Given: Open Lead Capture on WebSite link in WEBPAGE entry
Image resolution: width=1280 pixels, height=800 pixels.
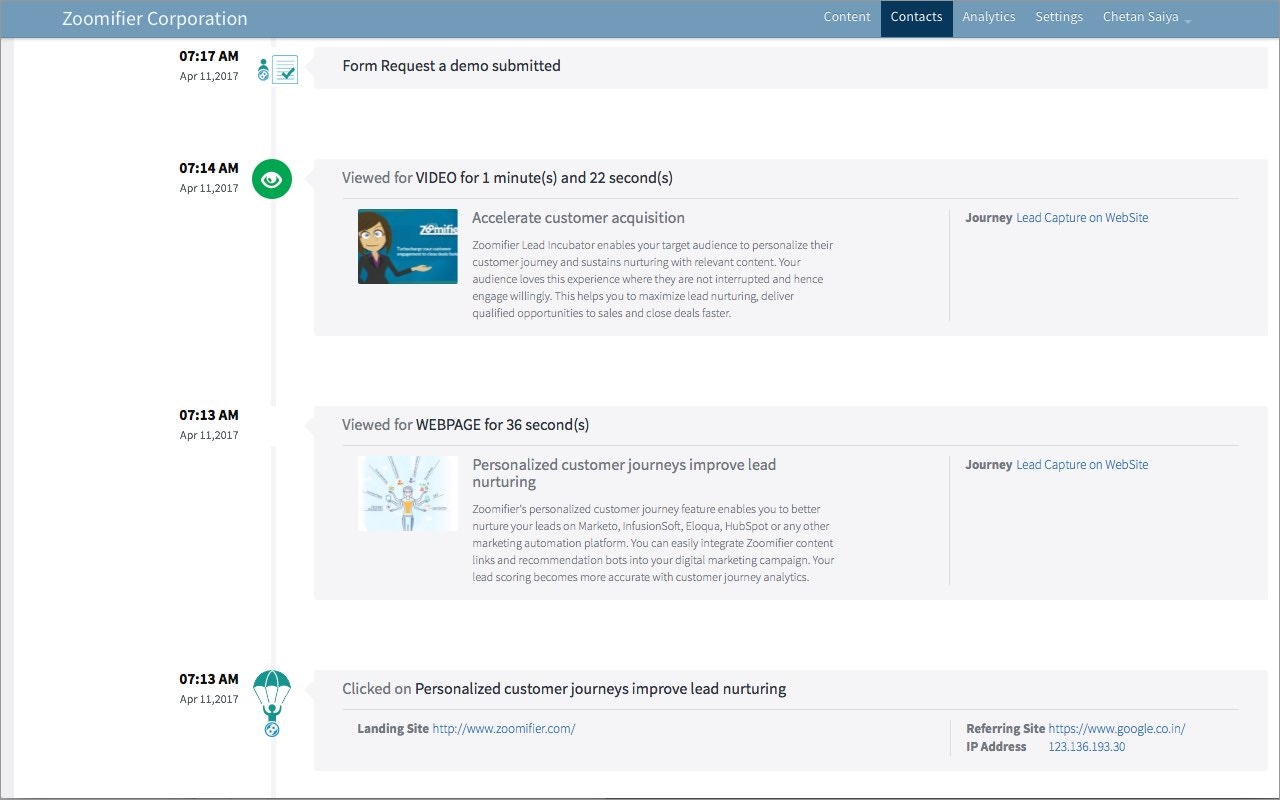Looking at the screenshot, I should coord(1082,465).
